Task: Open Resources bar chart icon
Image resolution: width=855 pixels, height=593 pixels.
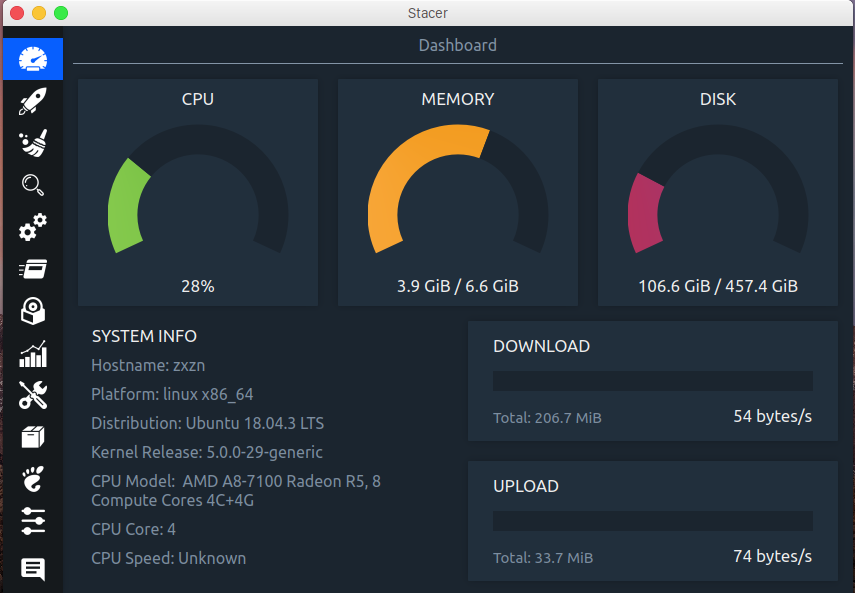Action: 33,353
